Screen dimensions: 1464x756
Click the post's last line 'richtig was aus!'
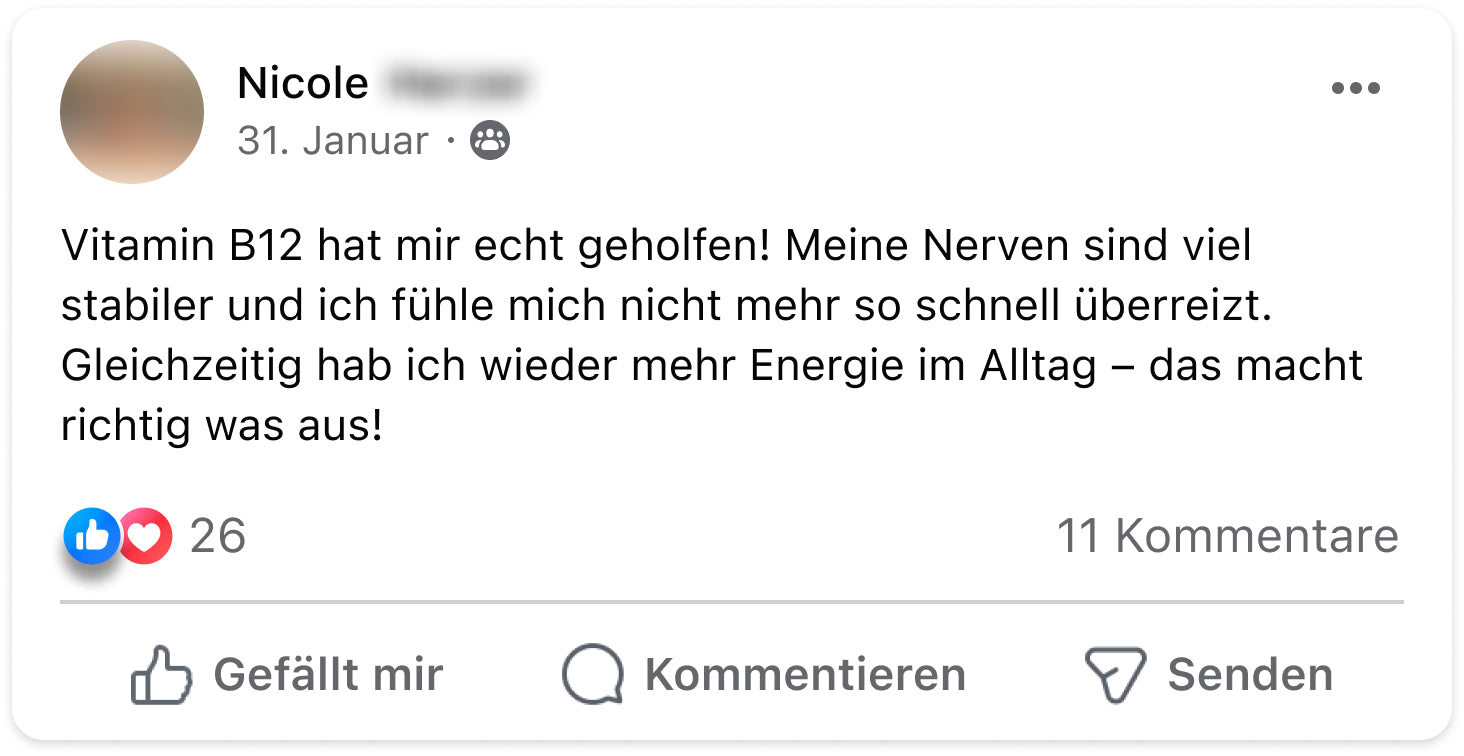pos(221,428)
